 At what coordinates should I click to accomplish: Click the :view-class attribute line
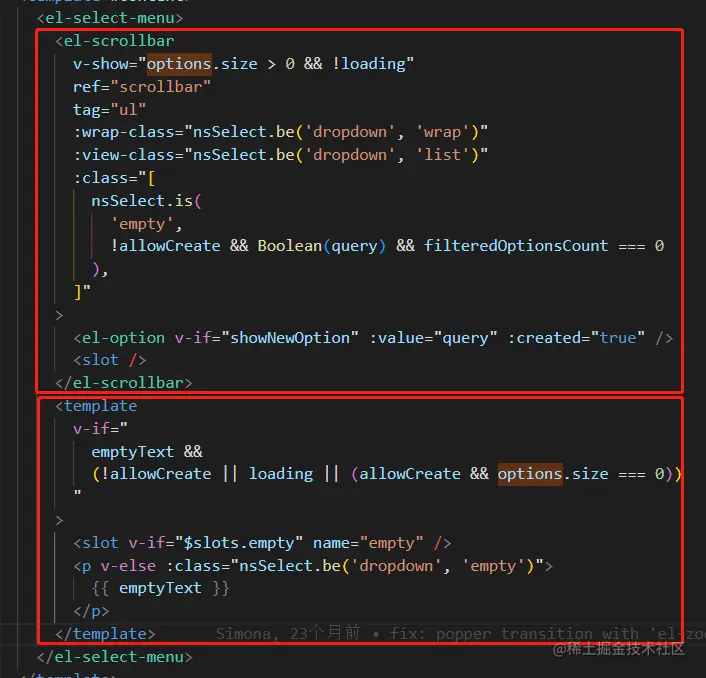(281, 155)
